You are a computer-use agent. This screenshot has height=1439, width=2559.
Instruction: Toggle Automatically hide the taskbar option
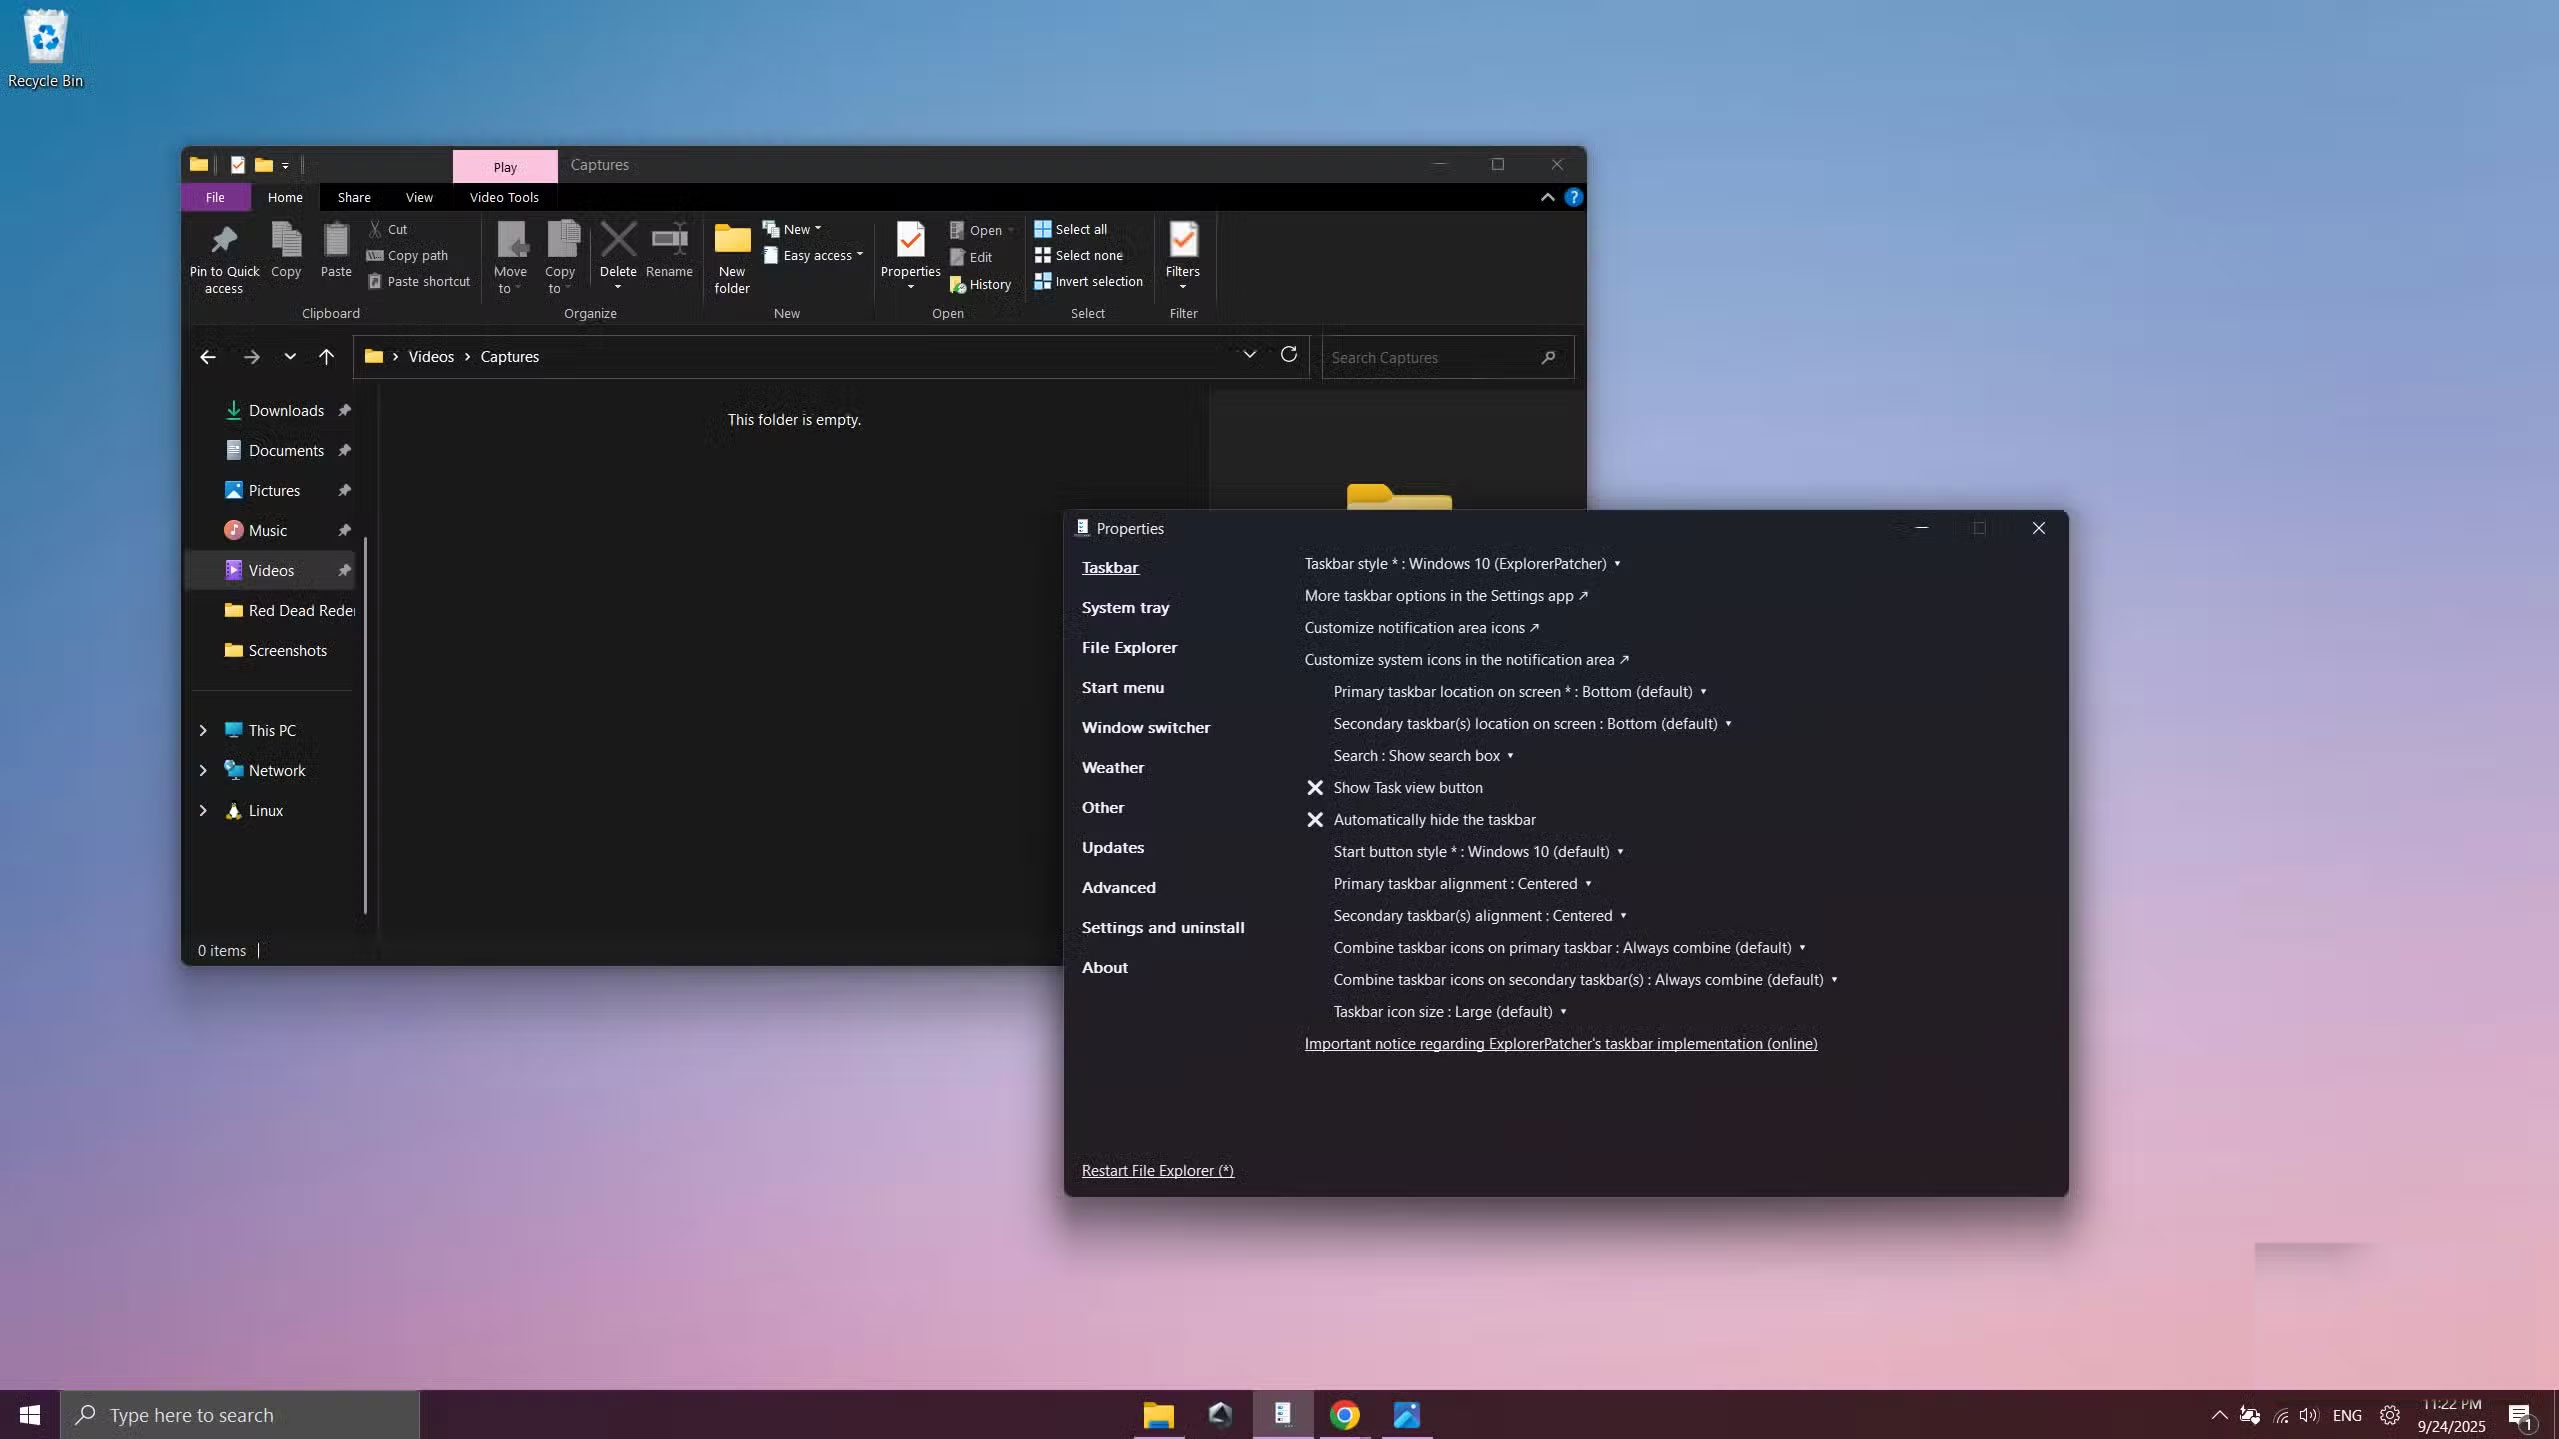[x=1433, y=820]
